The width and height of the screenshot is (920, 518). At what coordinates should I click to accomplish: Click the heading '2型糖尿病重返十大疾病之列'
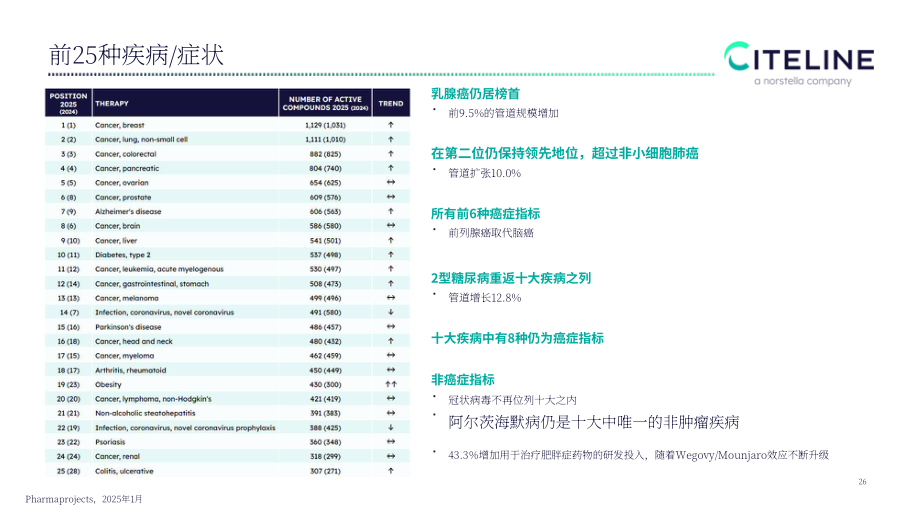pos(511,278)
